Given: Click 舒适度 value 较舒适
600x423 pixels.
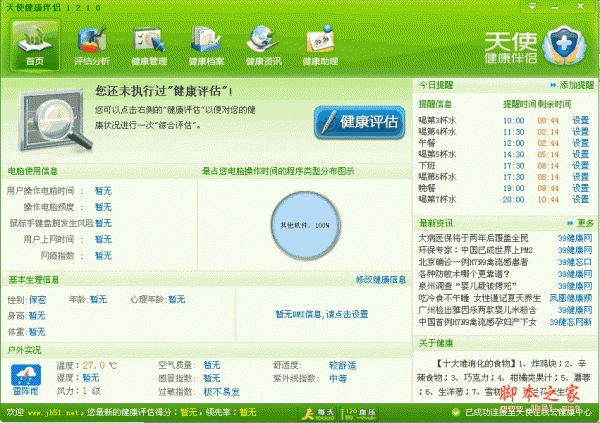Looking at the screenshot, I should (342, 365).
